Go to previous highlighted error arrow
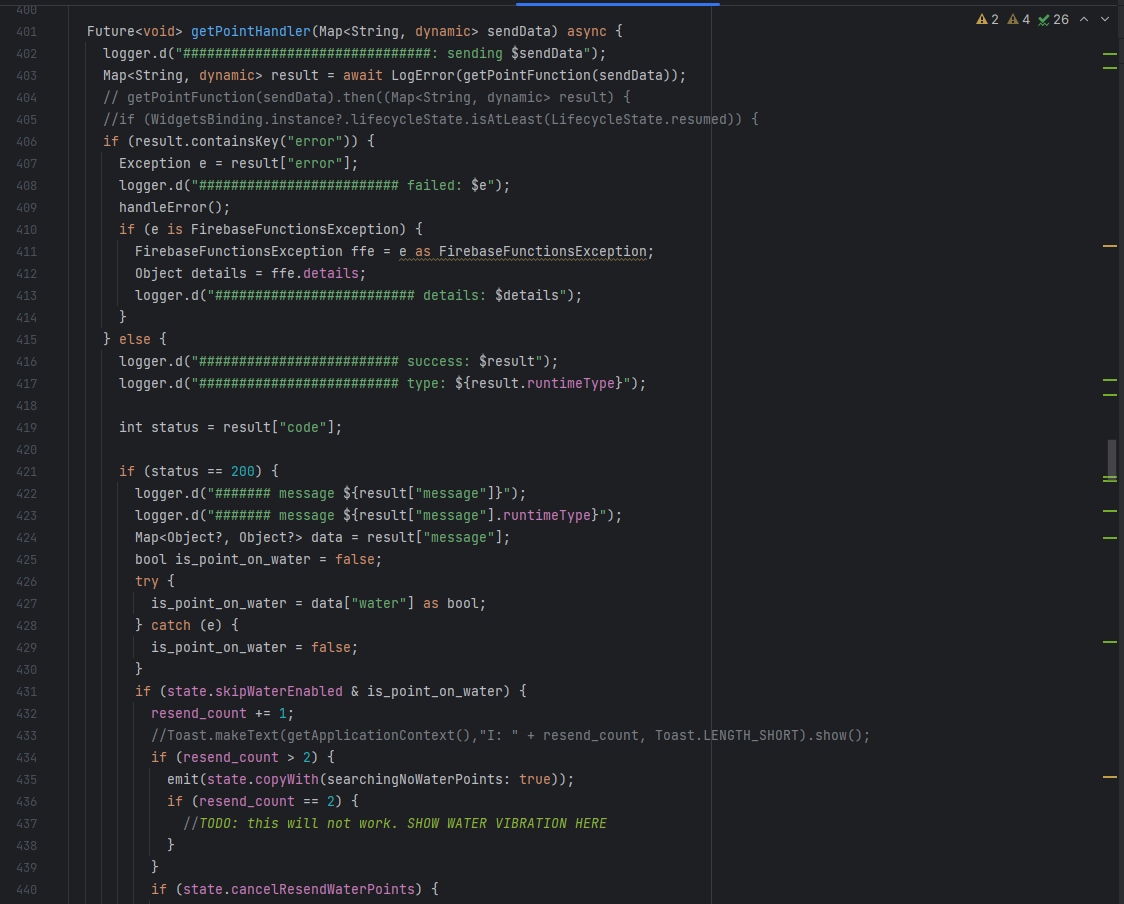 tap(1084, 19)
